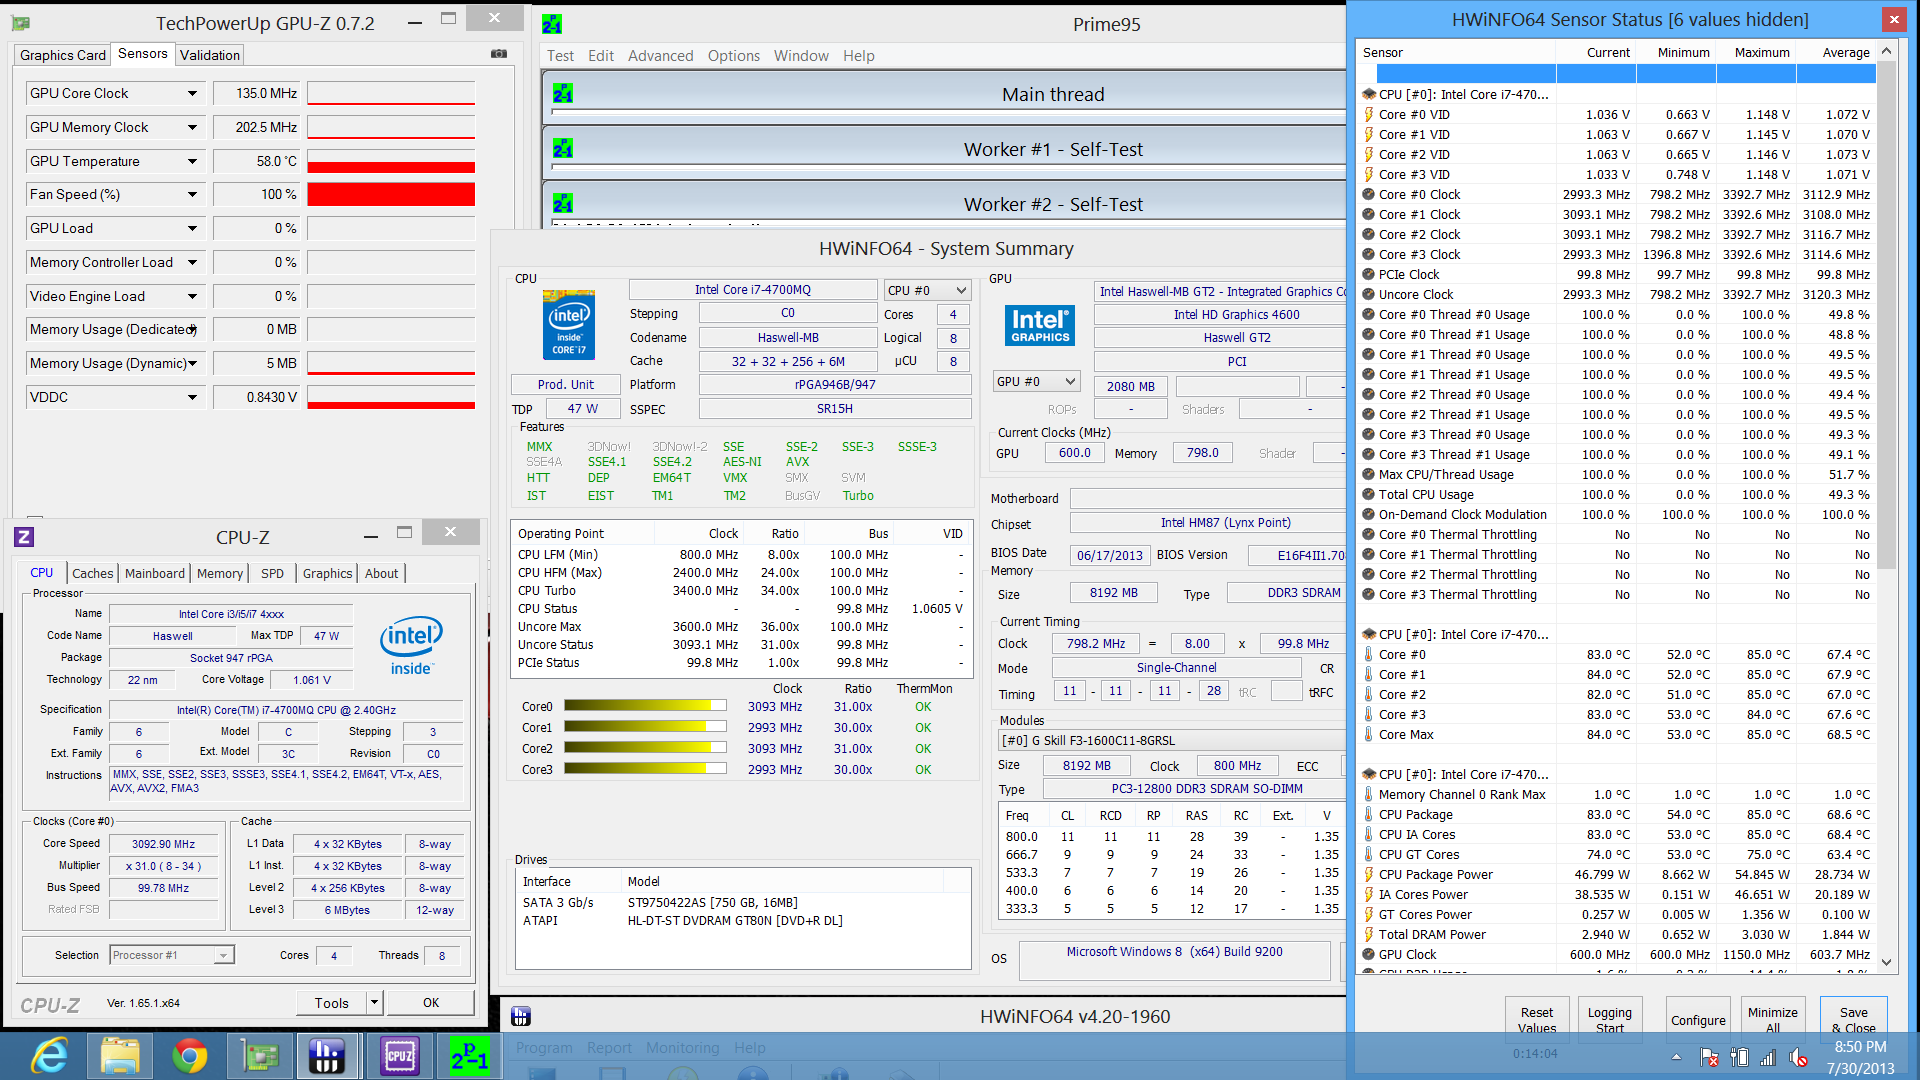Viewport: 1920px width, 1080px height.
Task: Click the Intel Core i7 logo in System Summary
Action: point(569,325)
